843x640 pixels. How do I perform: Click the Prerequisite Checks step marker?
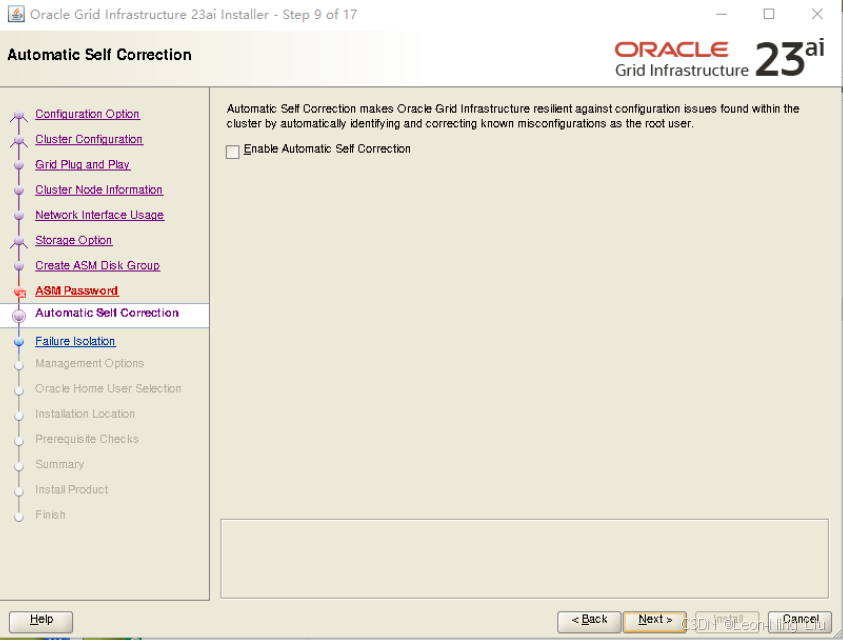[19, 442]
